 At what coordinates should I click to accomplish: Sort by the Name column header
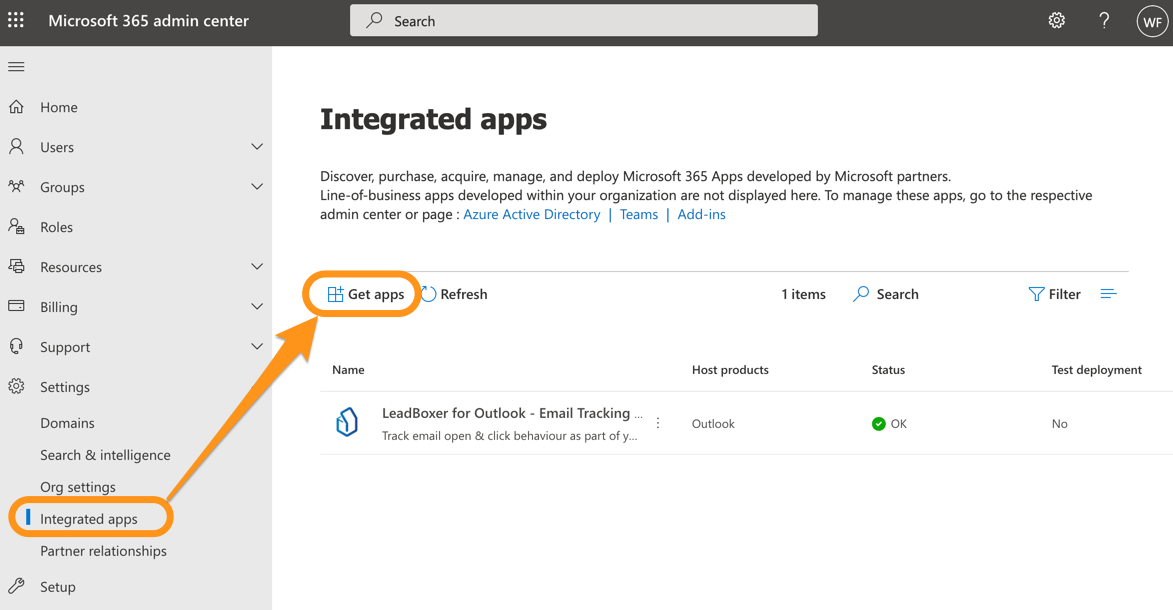coord(348,370)
